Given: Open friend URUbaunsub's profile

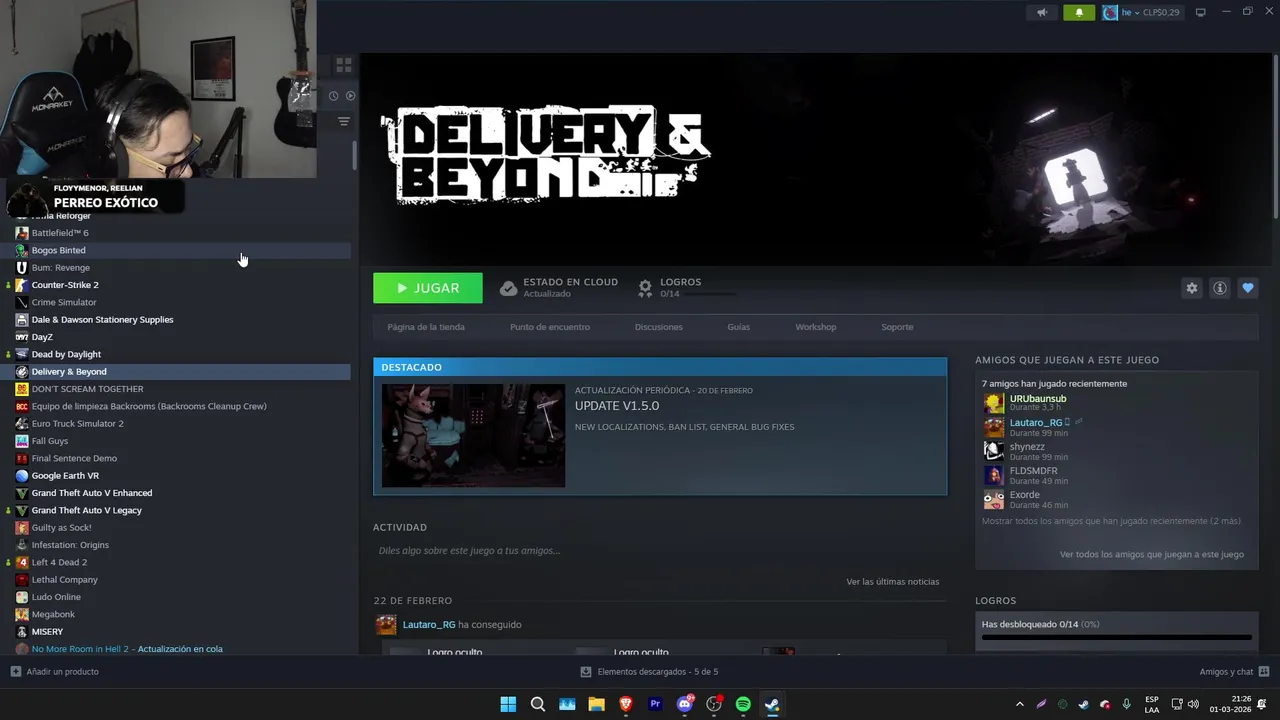Looking at the screenshot, I should (x=1038, y=399).
